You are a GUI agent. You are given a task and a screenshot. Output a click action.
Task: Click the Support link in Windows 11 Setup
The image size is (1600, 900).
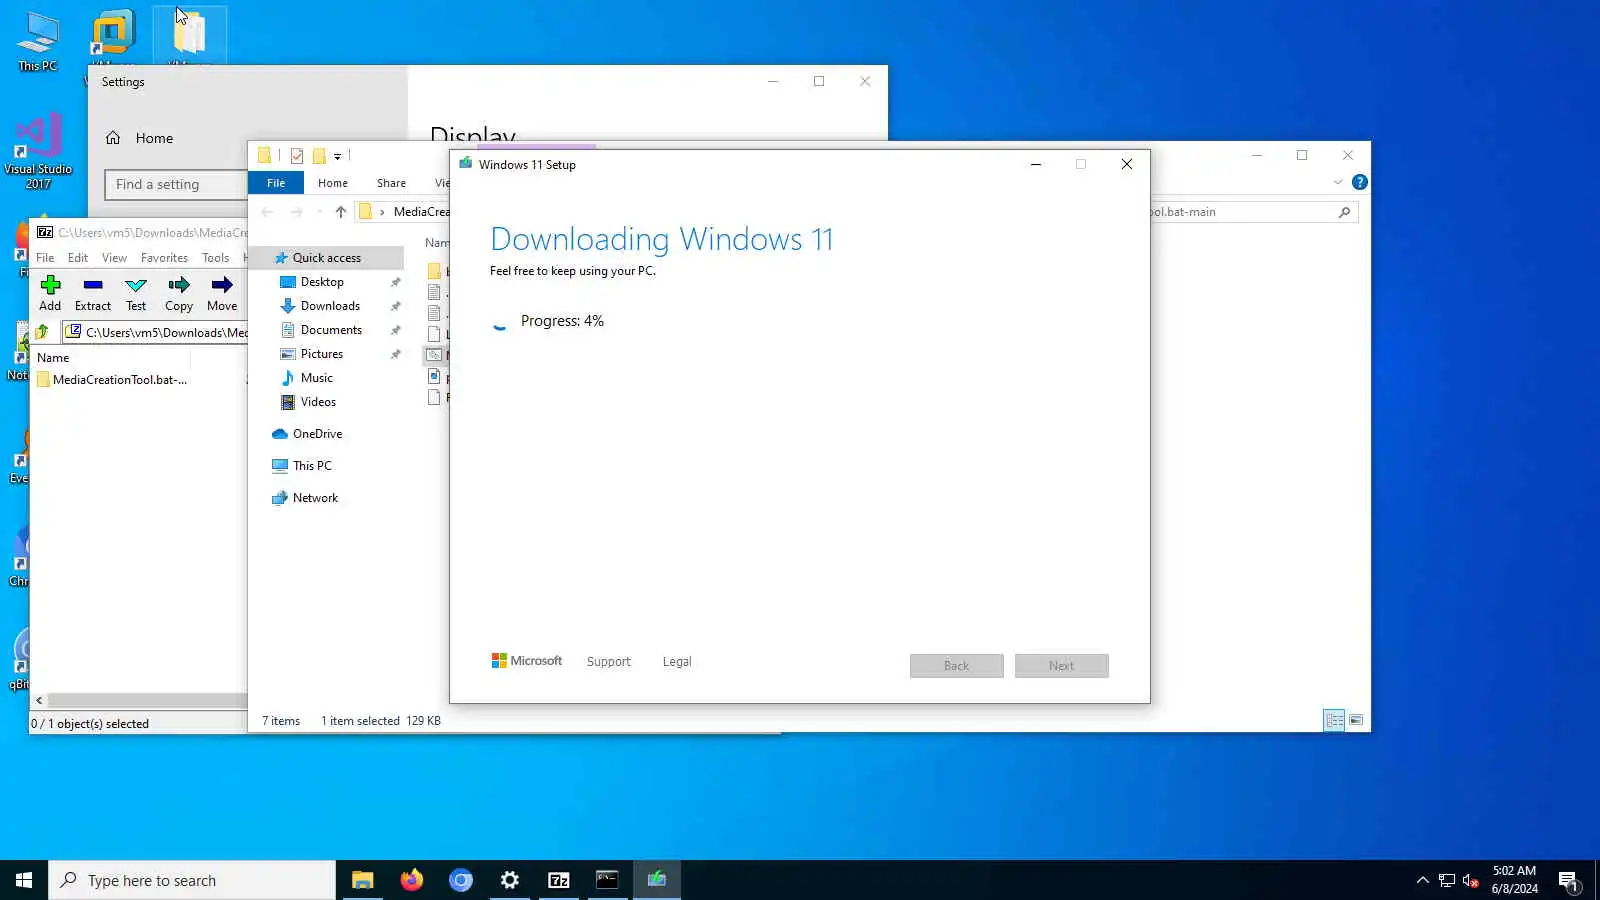(x=609, y=662)
